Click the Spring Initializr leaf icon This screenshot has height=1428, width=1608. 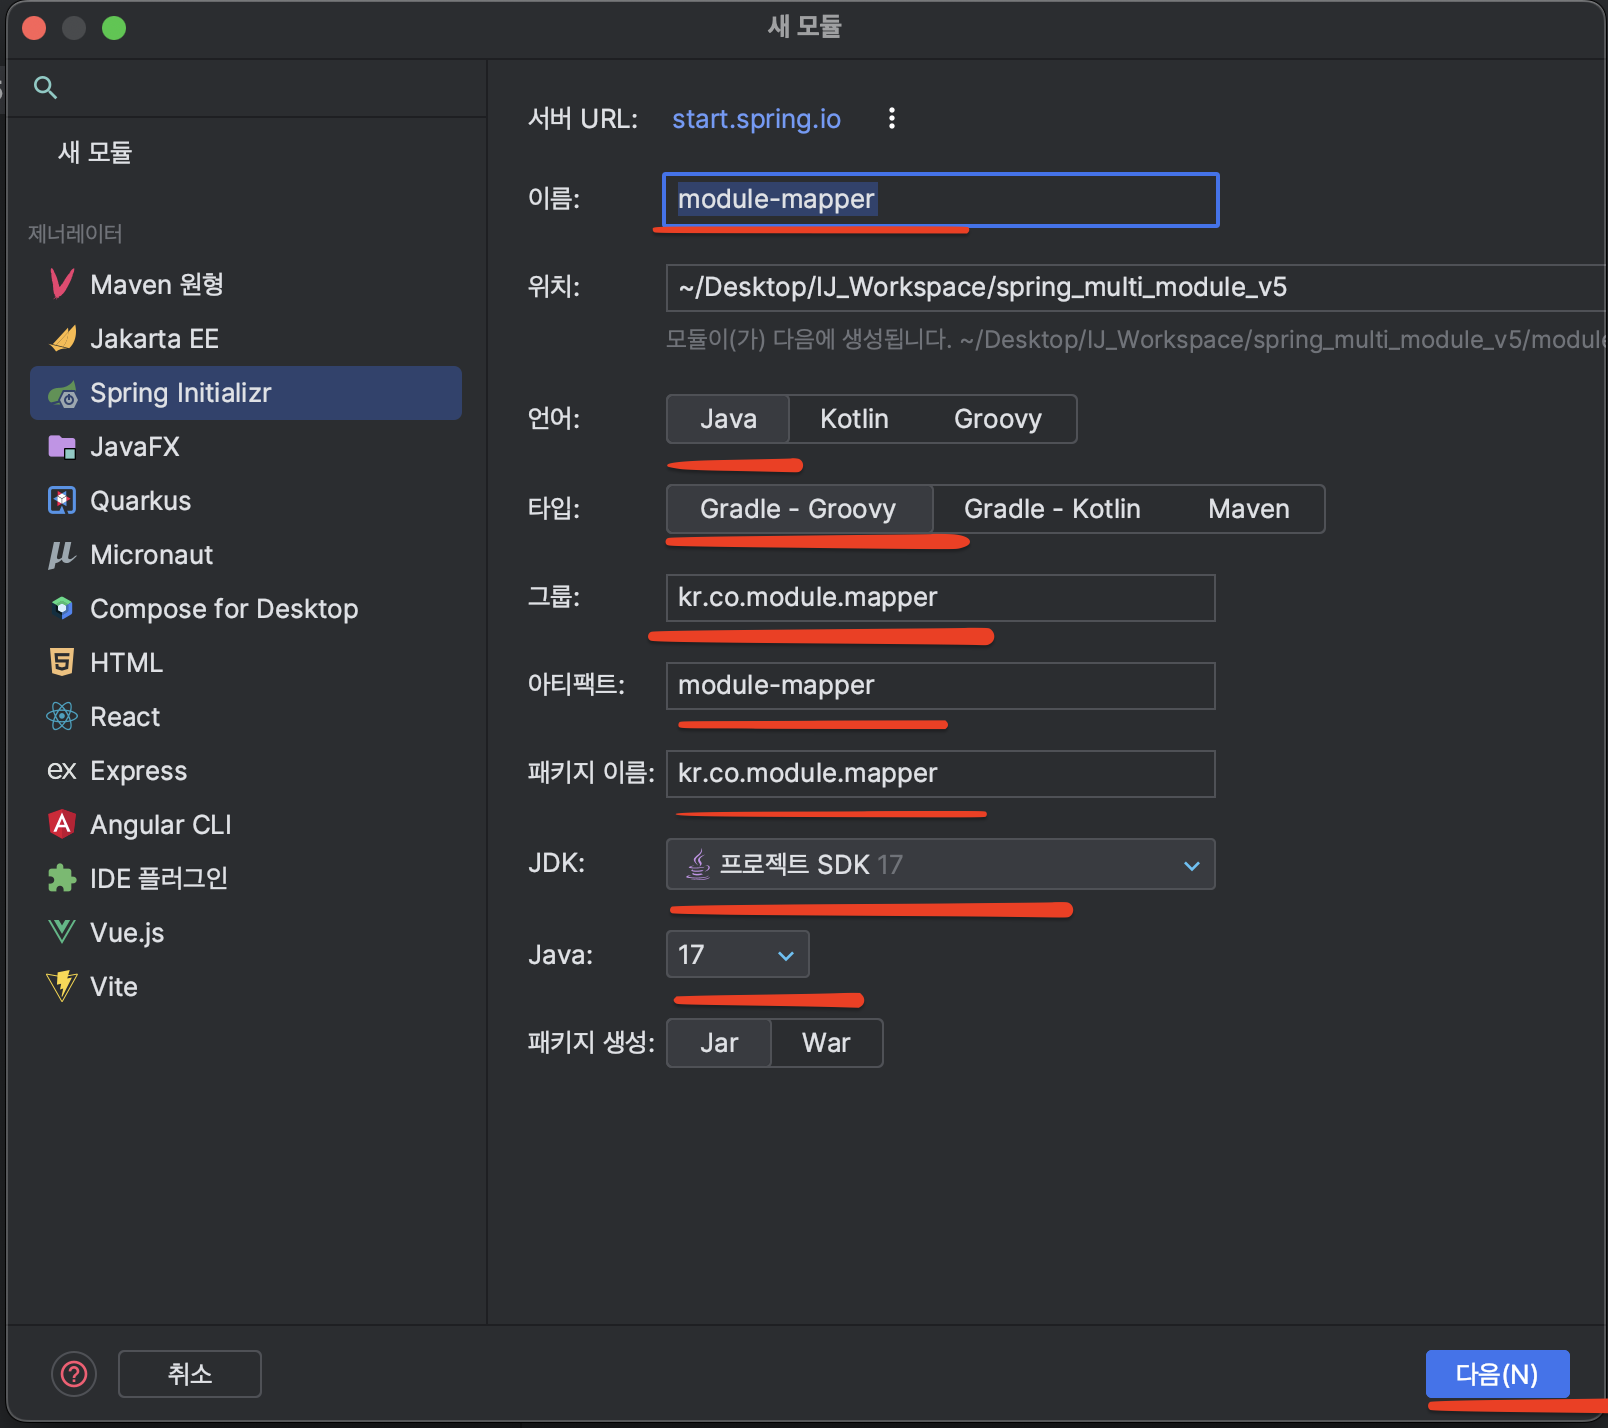pyautogui.click(x=62, y=393)
